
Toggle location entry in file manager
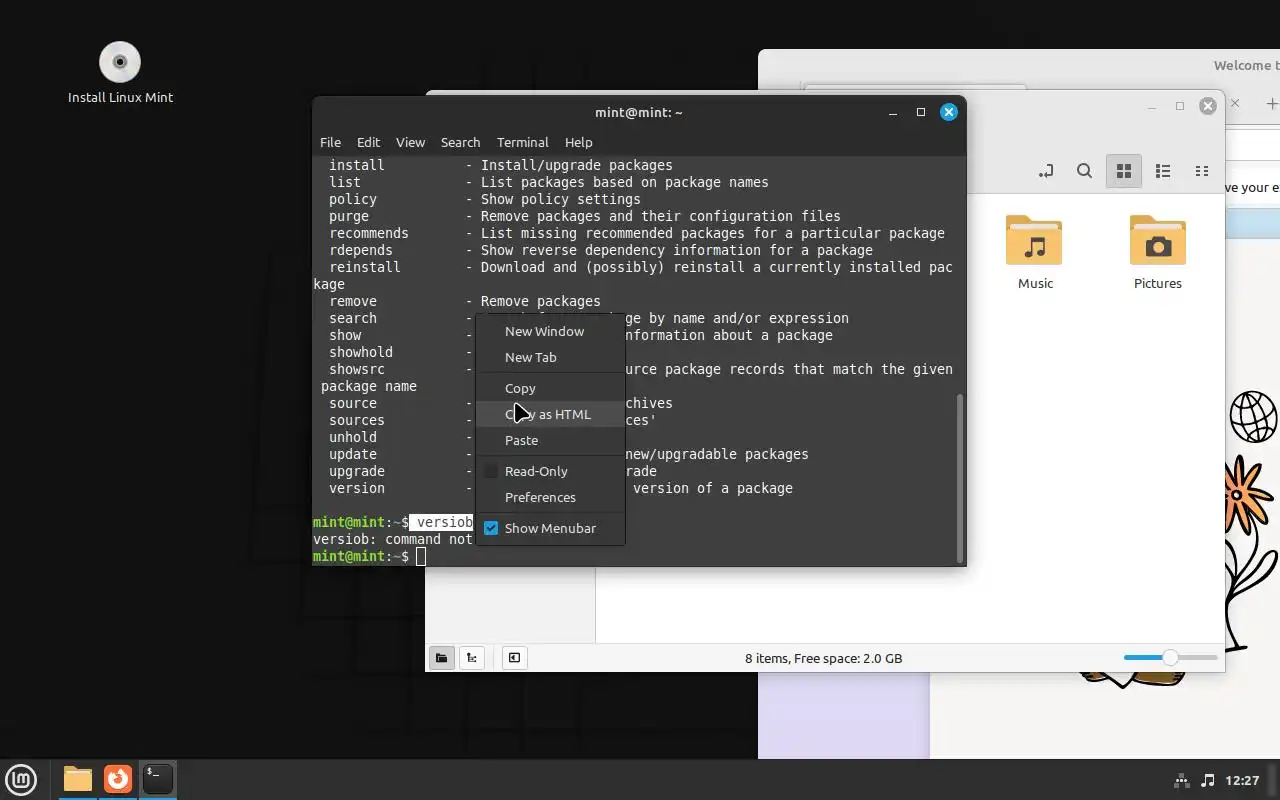point(1046,171)
